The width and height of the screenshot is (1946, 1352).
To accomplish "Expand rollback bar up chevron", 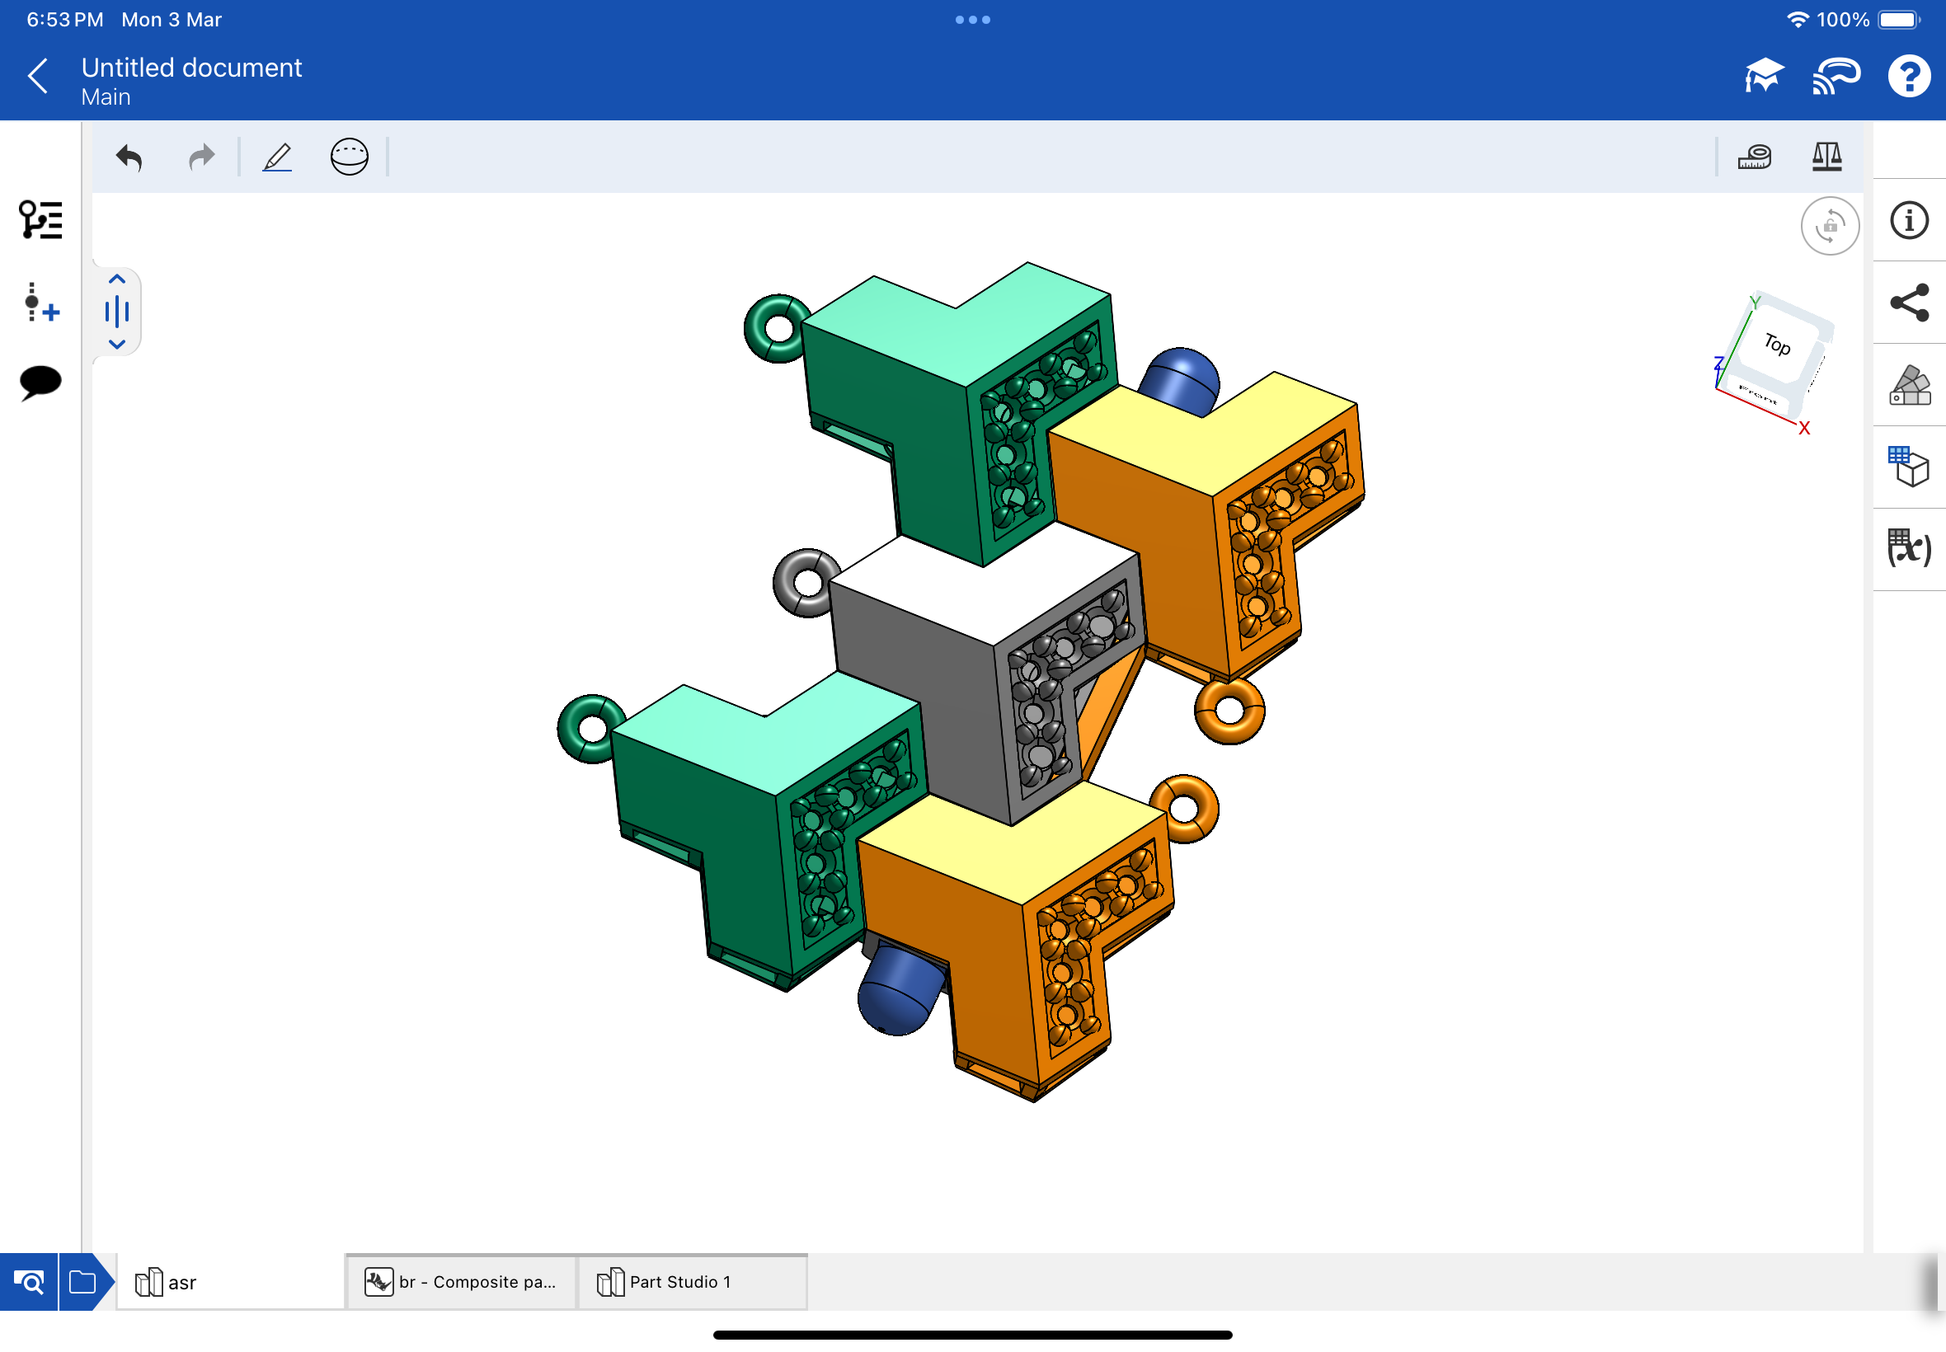I will [117, 280].
